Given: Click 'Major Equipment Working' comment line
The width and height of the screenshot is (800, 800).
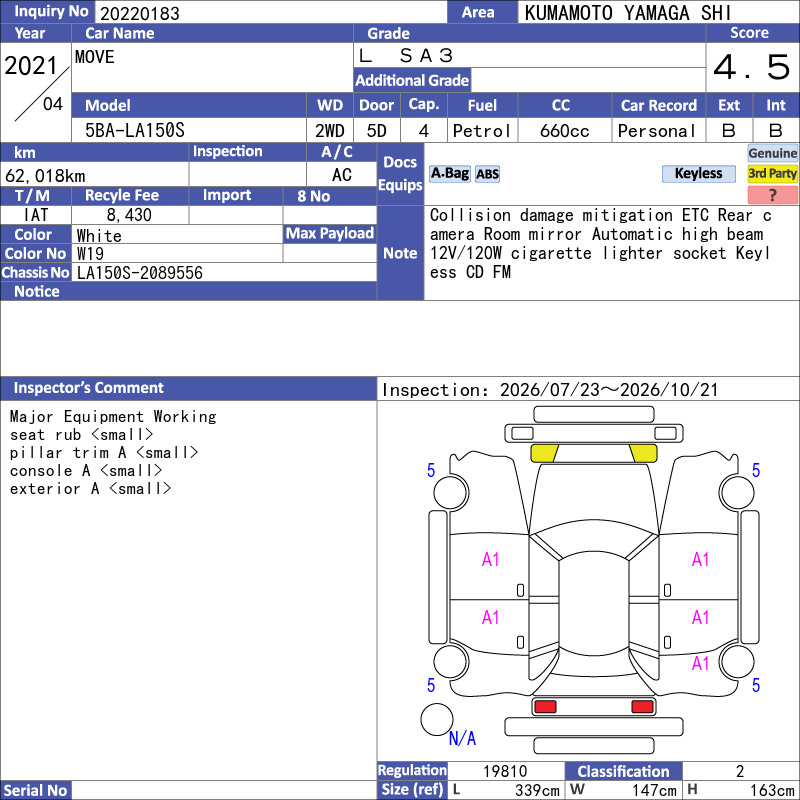Looking at the screenshot, I should coord(113,417).
